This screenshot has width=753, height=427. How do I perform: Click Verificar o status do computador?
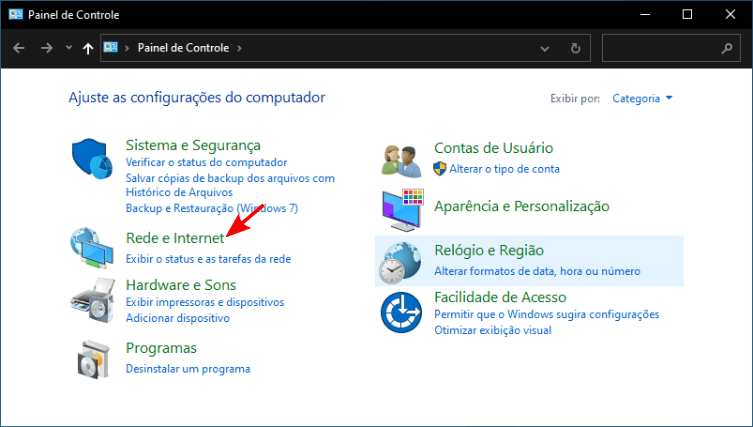[x=206, y=162]
